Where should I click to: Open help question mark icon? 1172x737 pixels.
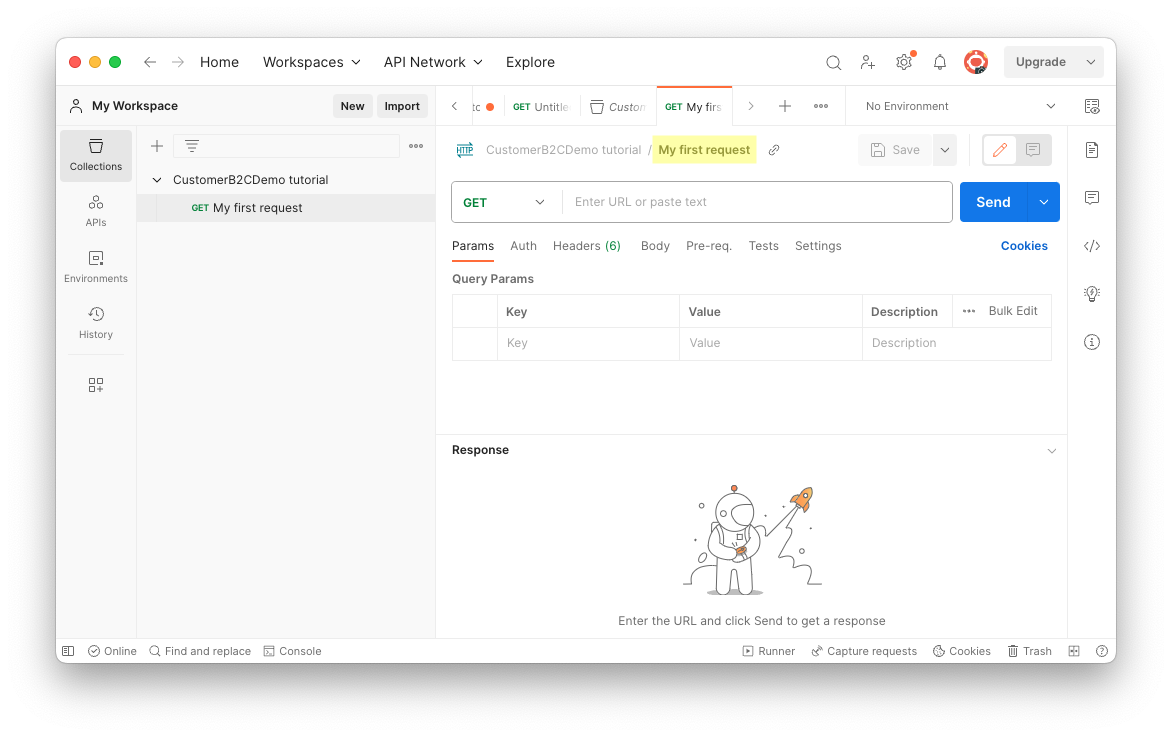click(1101, 651)
